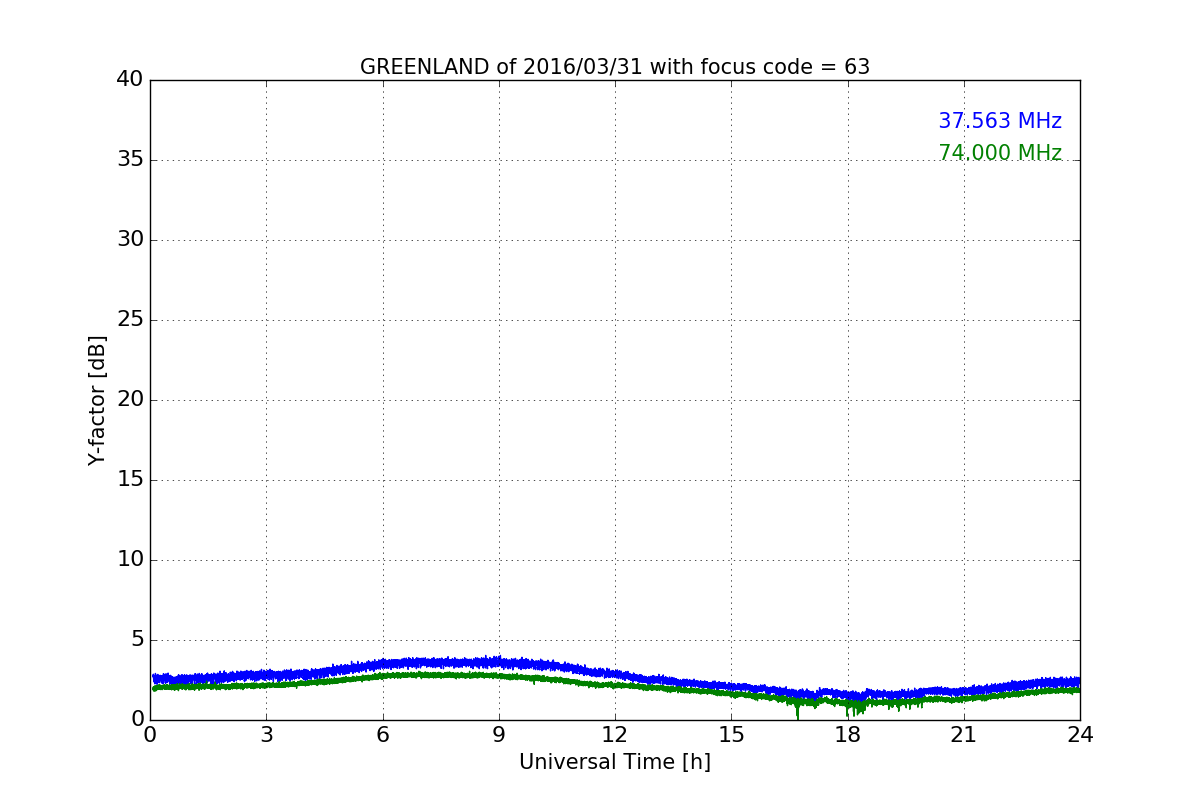Click the y-axis tick label 15
This screenshot has width=1200, height=800.
coord(130,480)
